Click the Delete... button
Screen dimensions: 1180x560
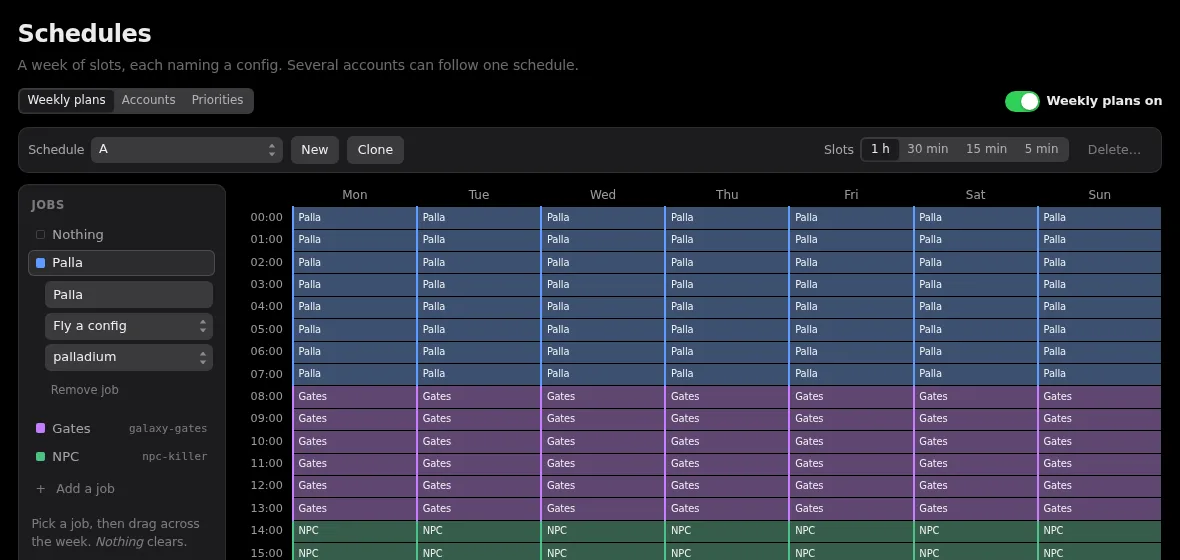tap(1114, 150)
